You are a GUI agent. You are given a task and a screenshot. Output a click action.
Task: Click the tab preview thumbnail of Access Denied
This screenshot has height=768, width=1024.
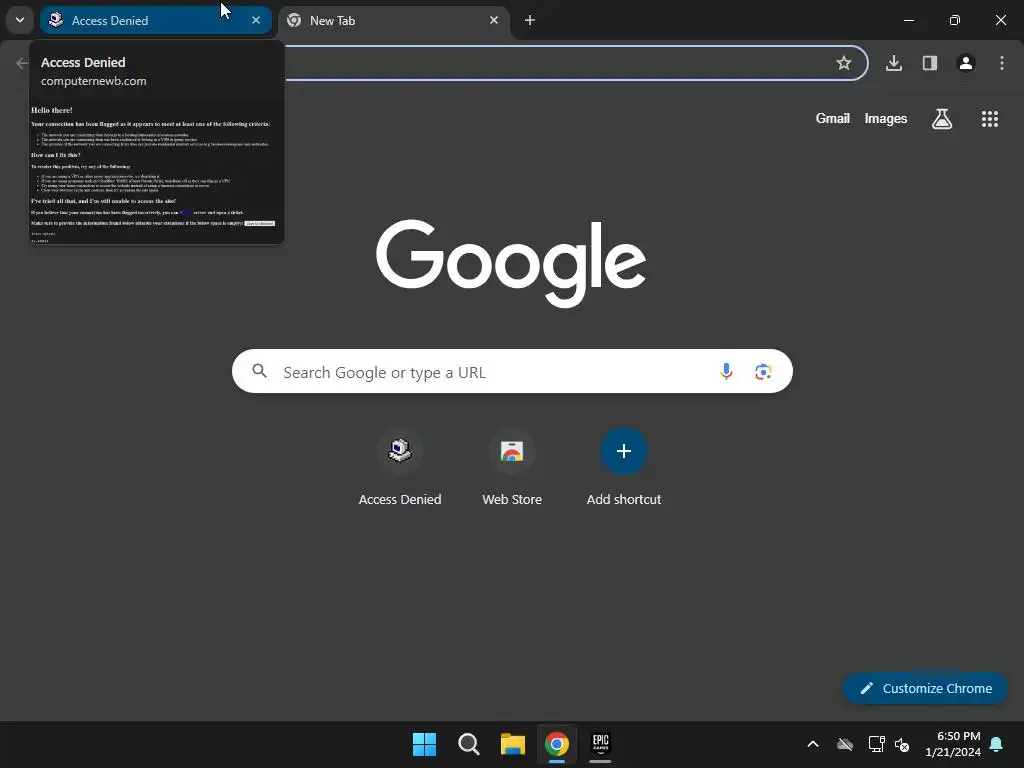point(157,172)
